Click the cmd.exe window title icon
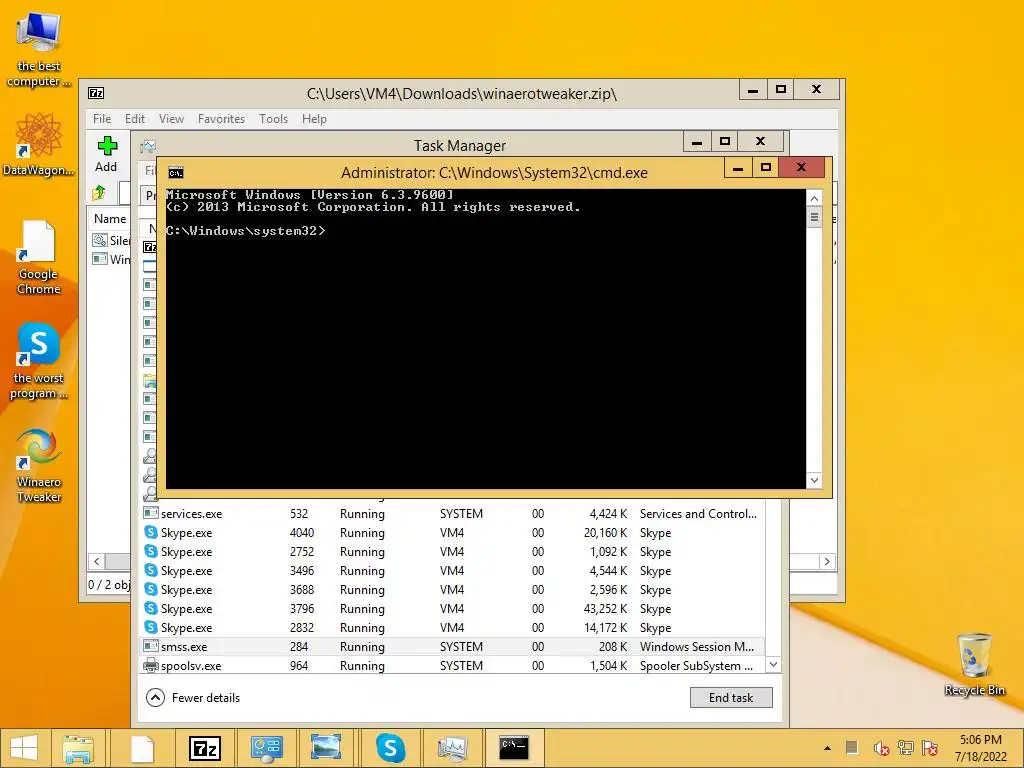Viewport: 1024px width, 768px height. point(176,173)
